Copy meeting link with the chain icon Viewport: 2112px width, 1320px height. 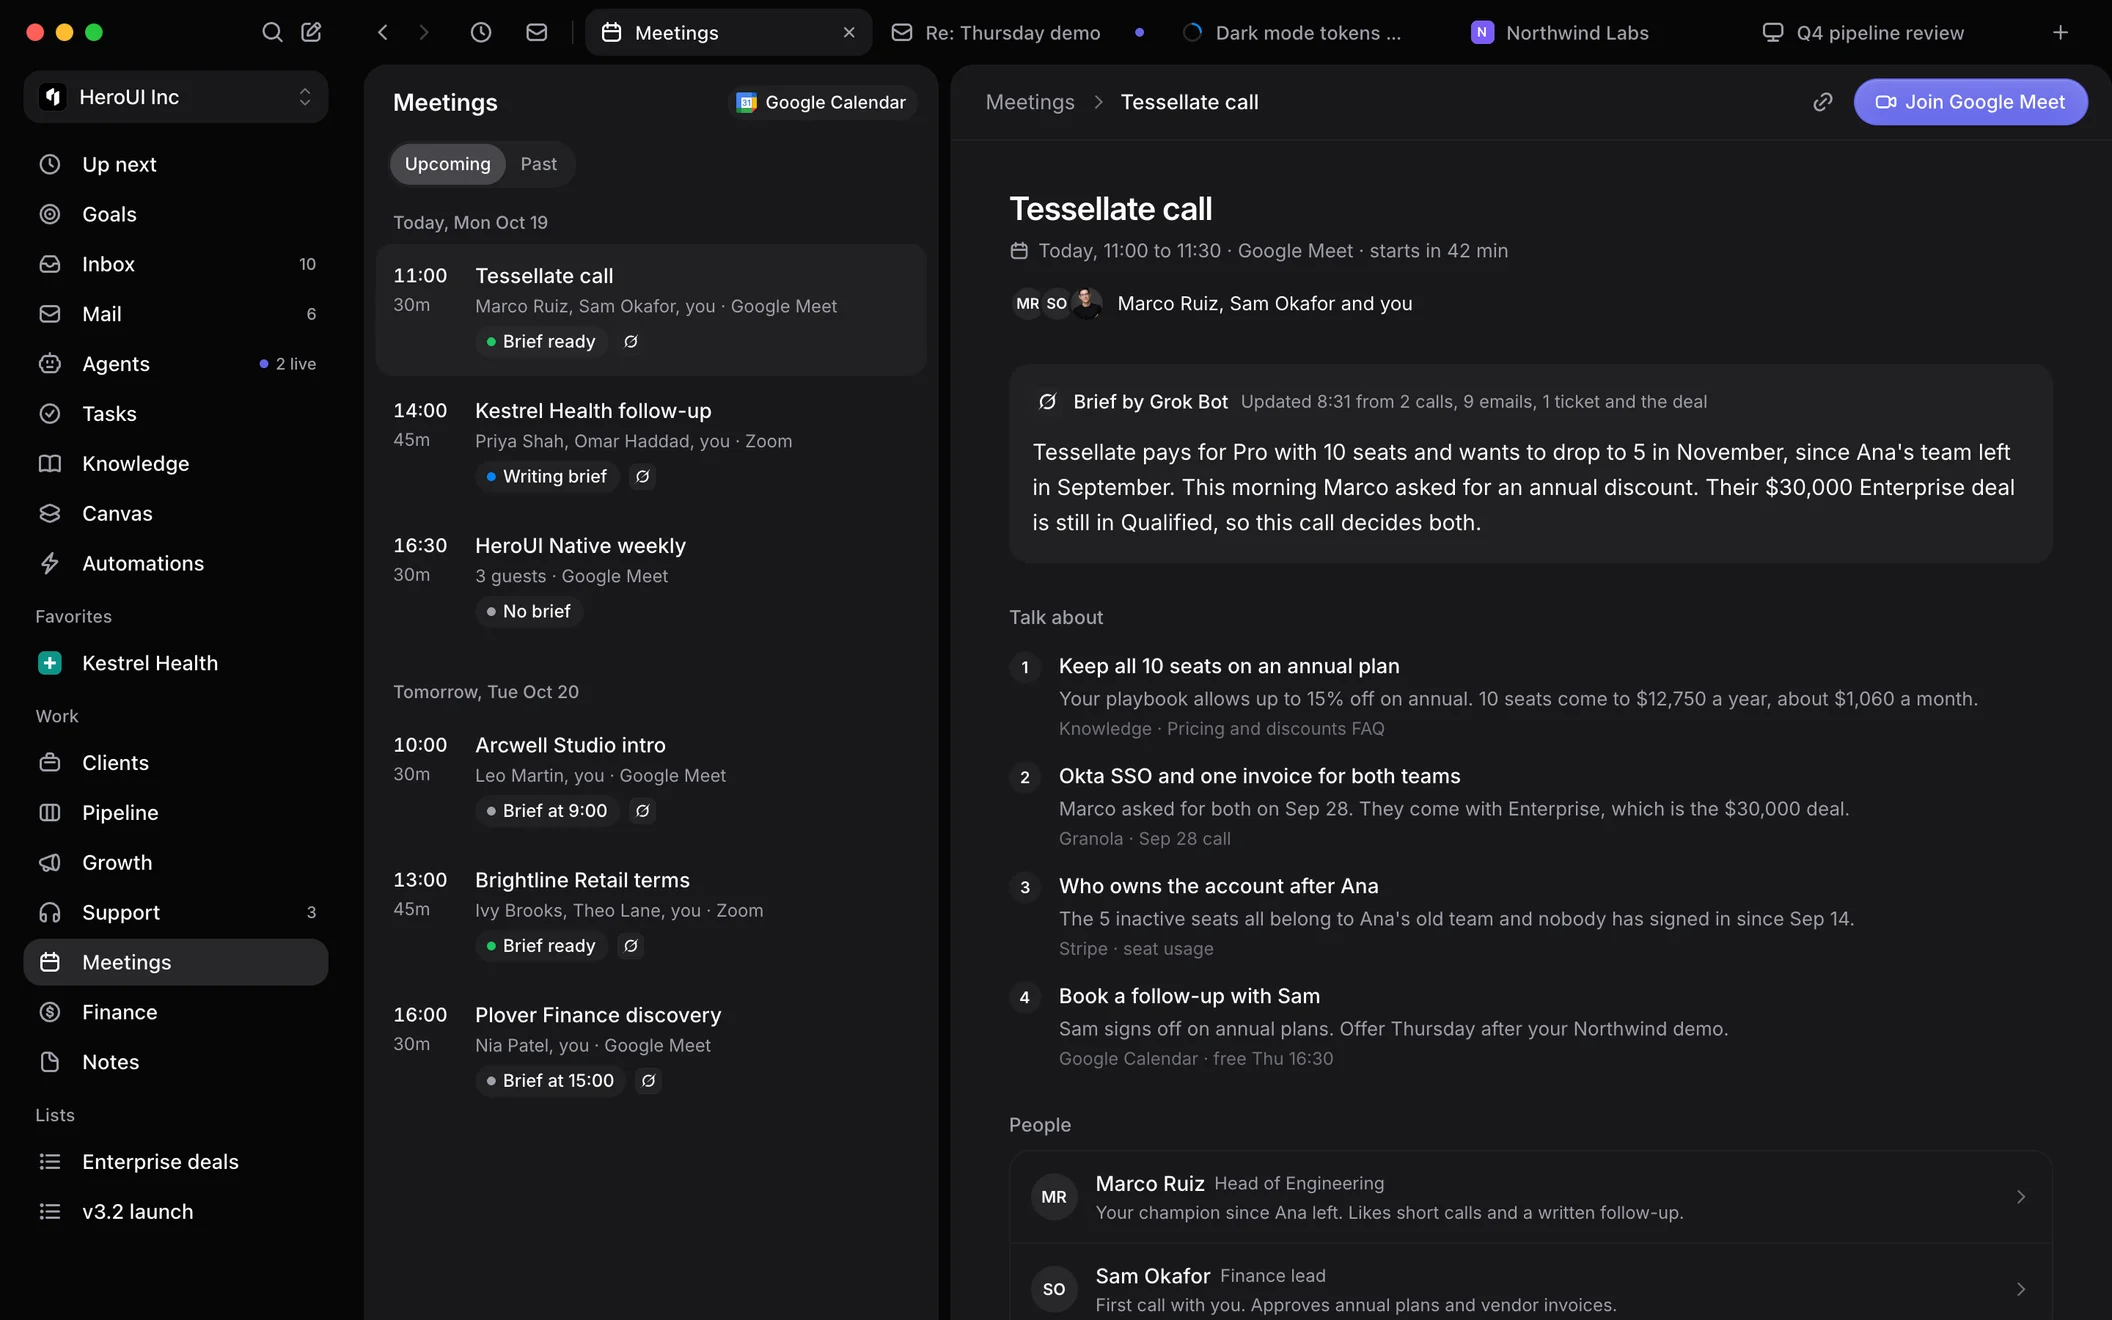point(1823,102)
